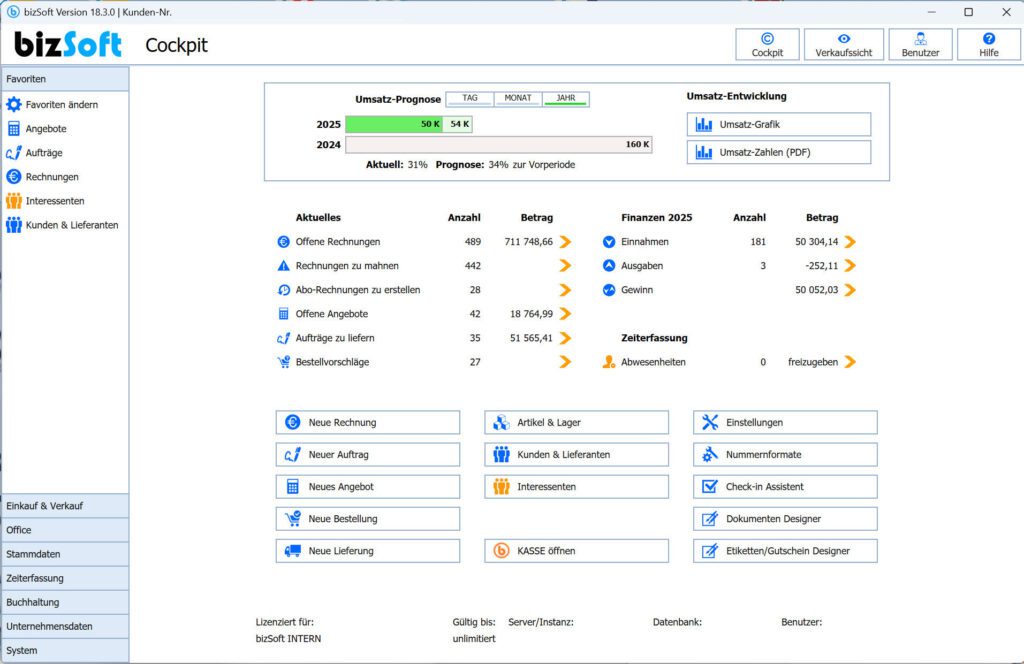
Task: Open details arrow for Gewinn
Action: pos(850,290)
